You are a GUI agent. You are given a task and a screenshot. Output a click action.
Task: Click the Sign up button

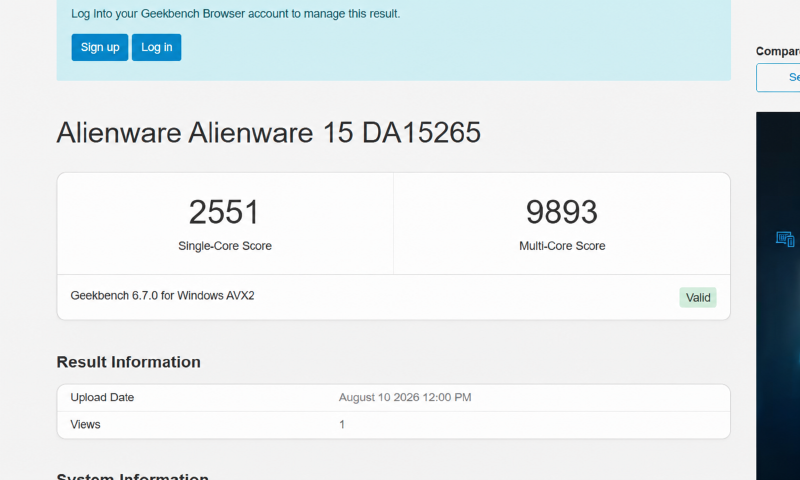(99, 47)
